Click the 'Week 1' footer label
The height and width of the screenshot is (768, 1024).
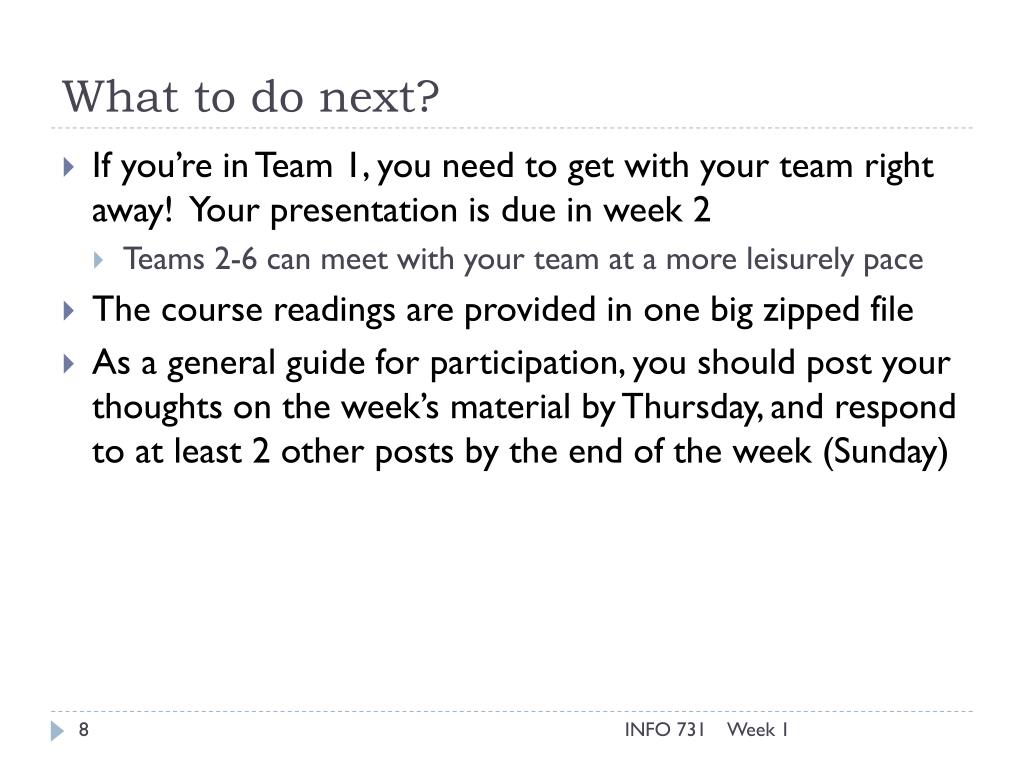pyautogui.click(x=758, y=729)
